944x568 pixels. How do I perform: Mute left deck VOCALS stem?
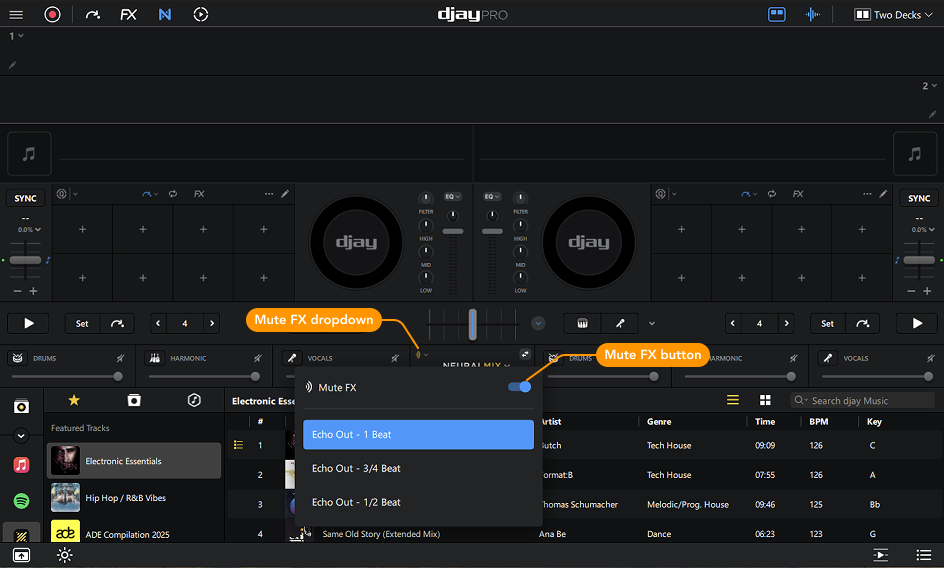[x=395, y=358]
